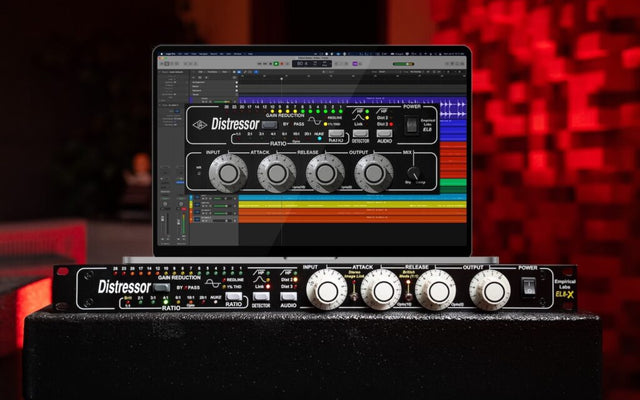Click the LCD tempo and position display
Viewport: 640px width, 400px height.
click(312, 64)
